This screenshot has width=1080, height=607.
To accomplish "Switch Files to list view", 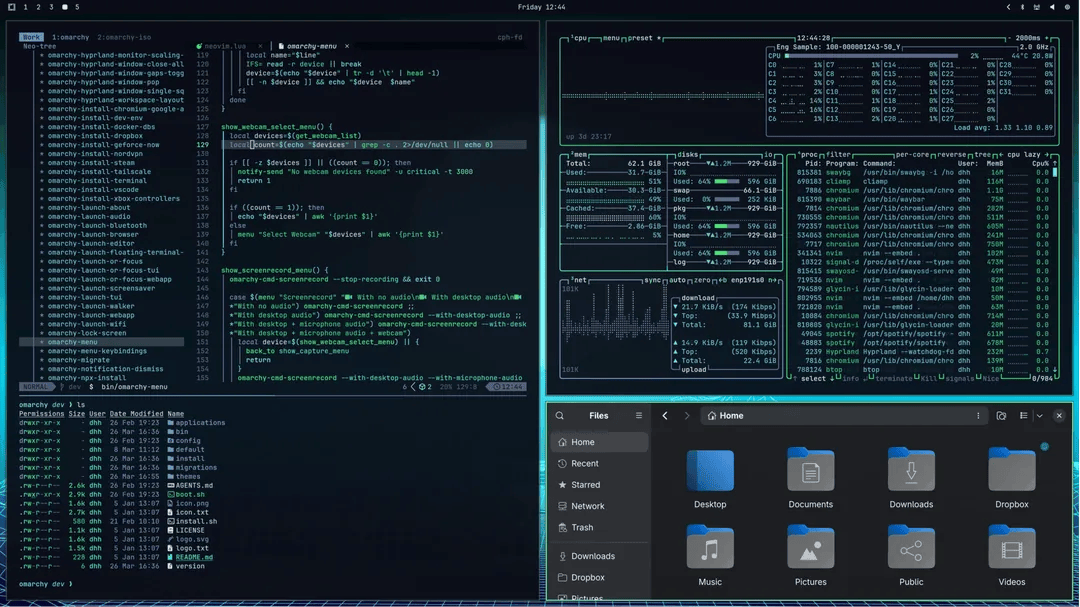I will point(1024,415).
